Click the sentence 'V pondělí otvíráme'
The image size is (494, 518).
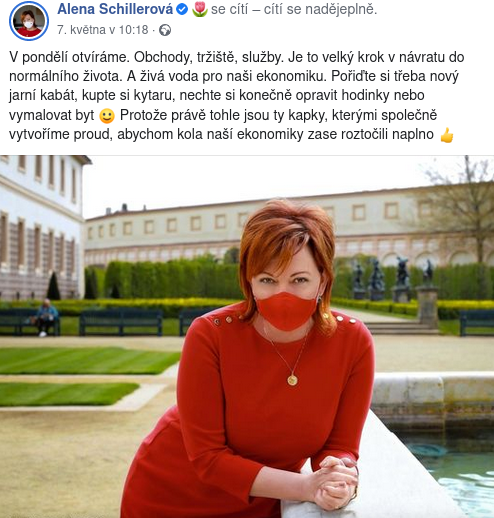[68, 57]
